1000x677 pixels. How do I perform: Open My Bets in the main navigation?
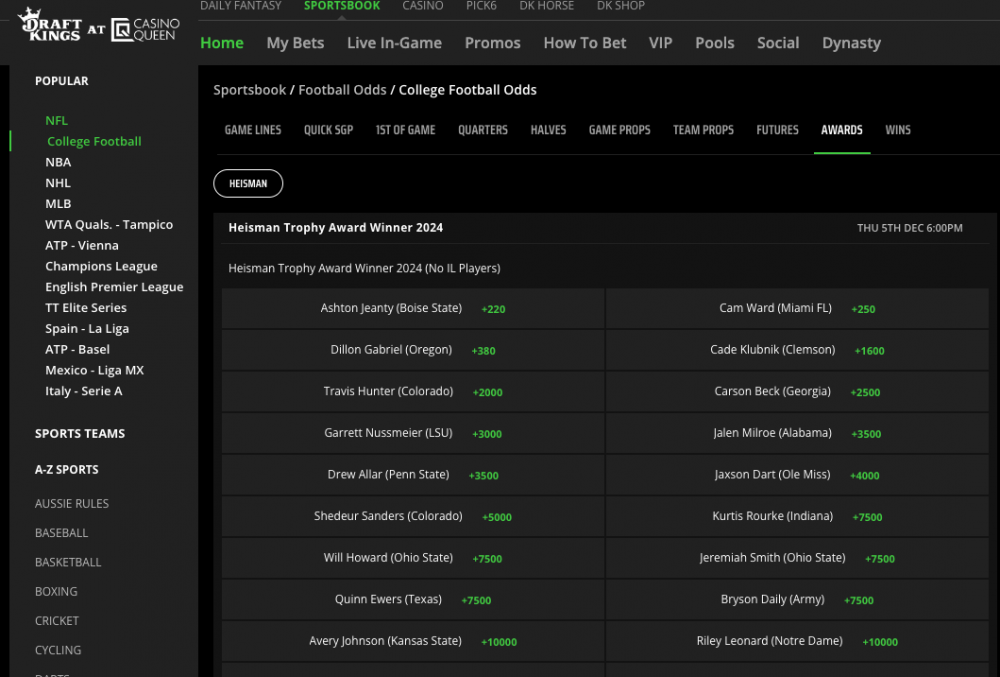pyautogui.click(x=295, y=43)
